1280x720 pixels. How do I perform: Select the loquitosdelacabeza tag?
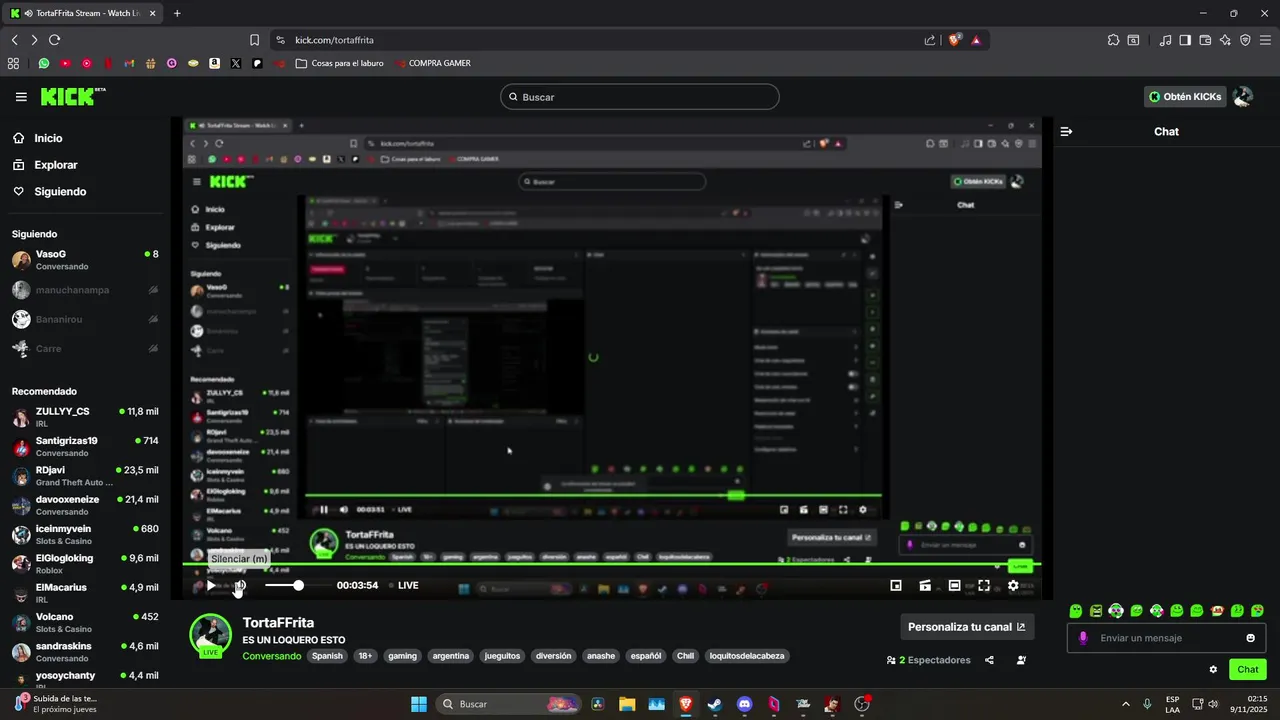point(746,656)
